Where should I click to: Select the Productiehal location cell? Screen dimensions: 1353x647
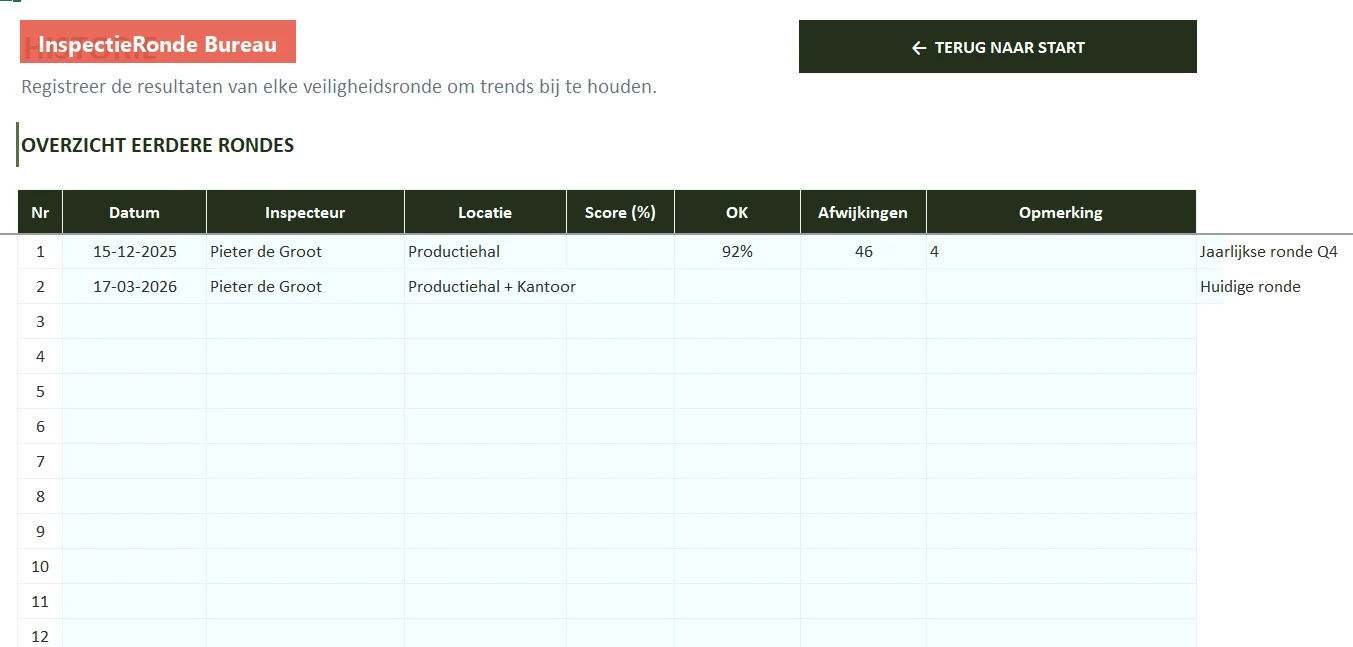[x=485, y=252]
